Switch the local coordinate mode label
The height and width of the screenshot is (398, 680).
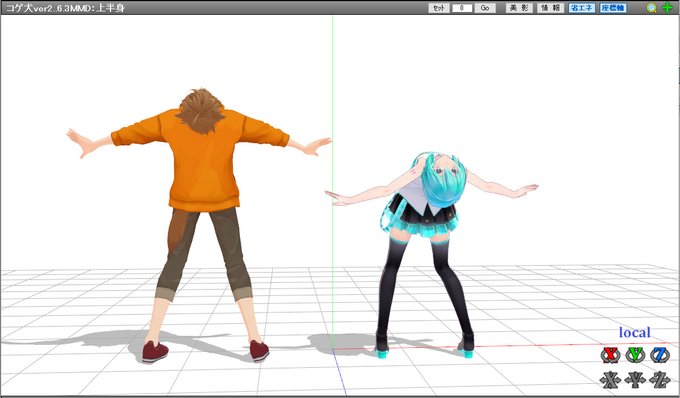coord(634,333)
